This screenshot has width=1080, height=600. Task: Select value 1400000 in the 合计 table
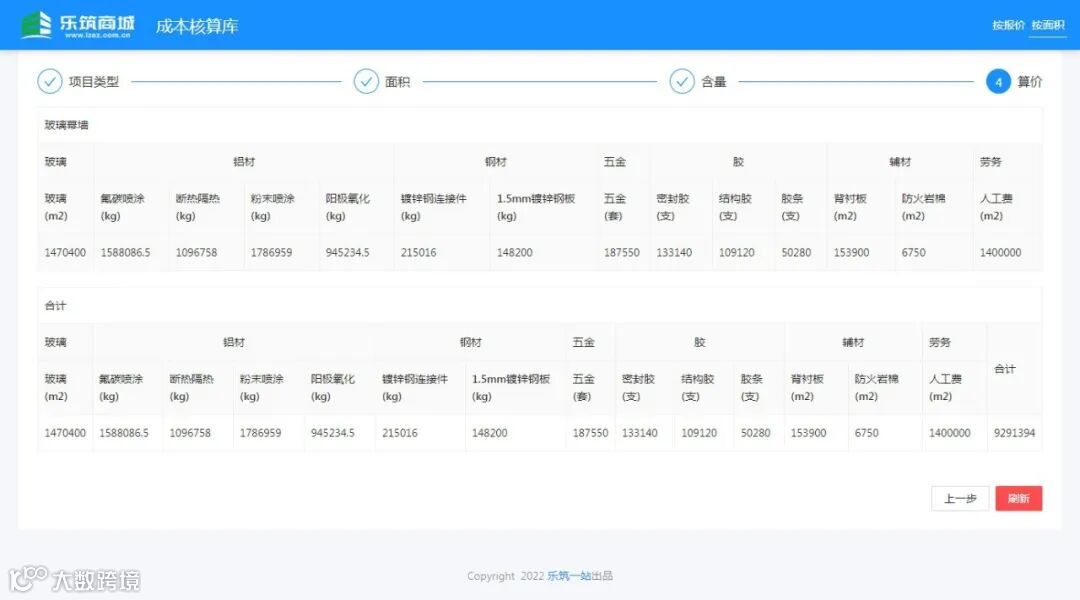pyautogui.click(x=949, y=433)
